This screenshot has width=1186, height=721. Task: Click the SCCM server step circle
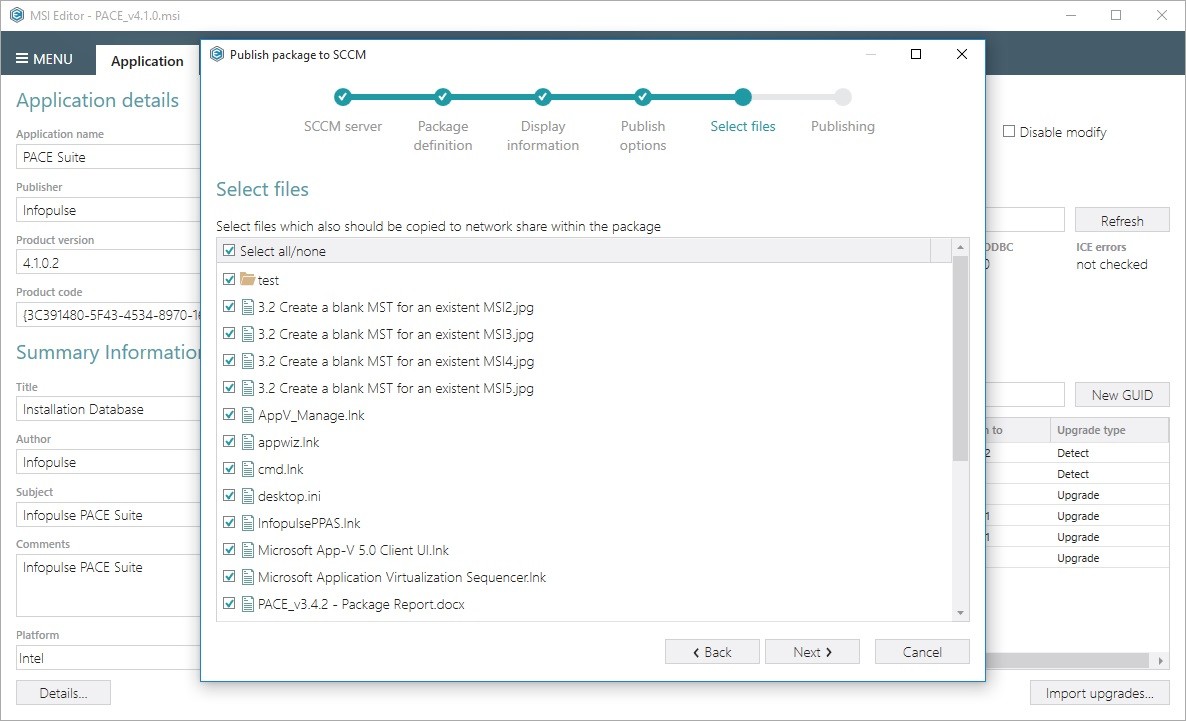pos(343,97)
